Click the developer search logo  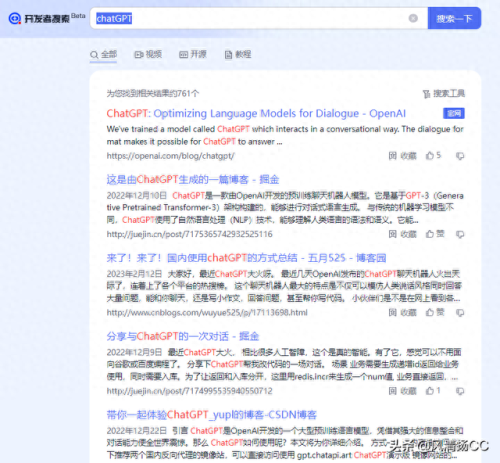pyautogui.click(x=39, y=18)
